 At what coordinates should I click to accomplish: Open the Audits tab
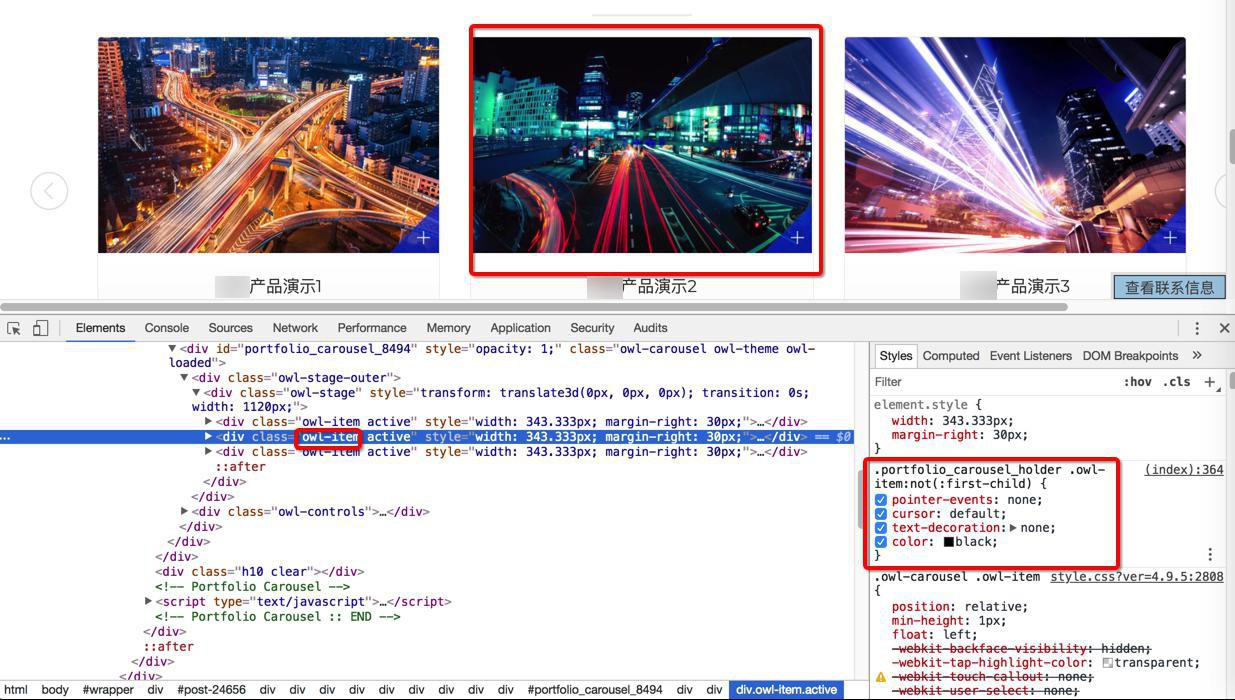tap(650, 328)
